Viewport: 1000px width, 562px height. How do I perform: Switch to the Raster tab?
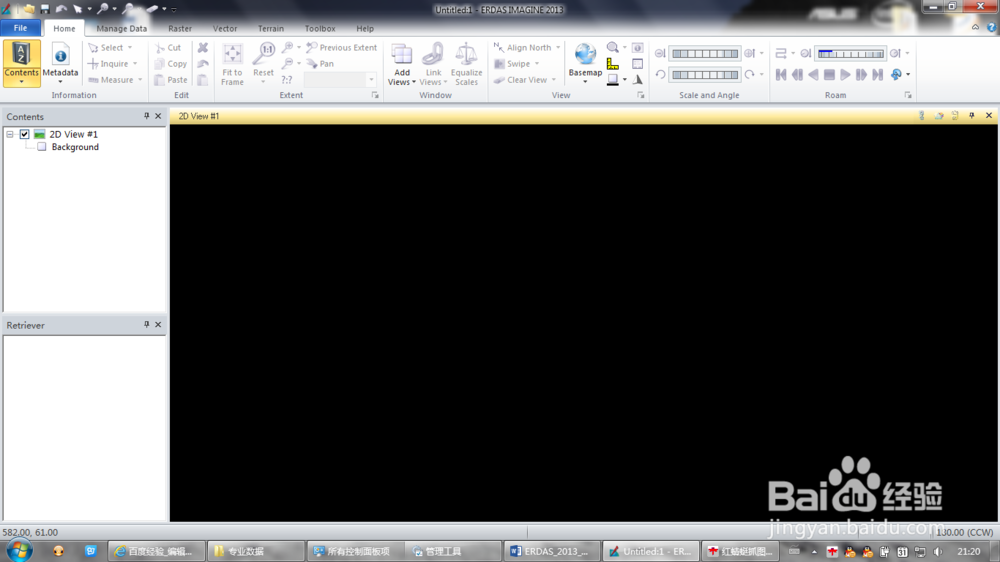180,28
